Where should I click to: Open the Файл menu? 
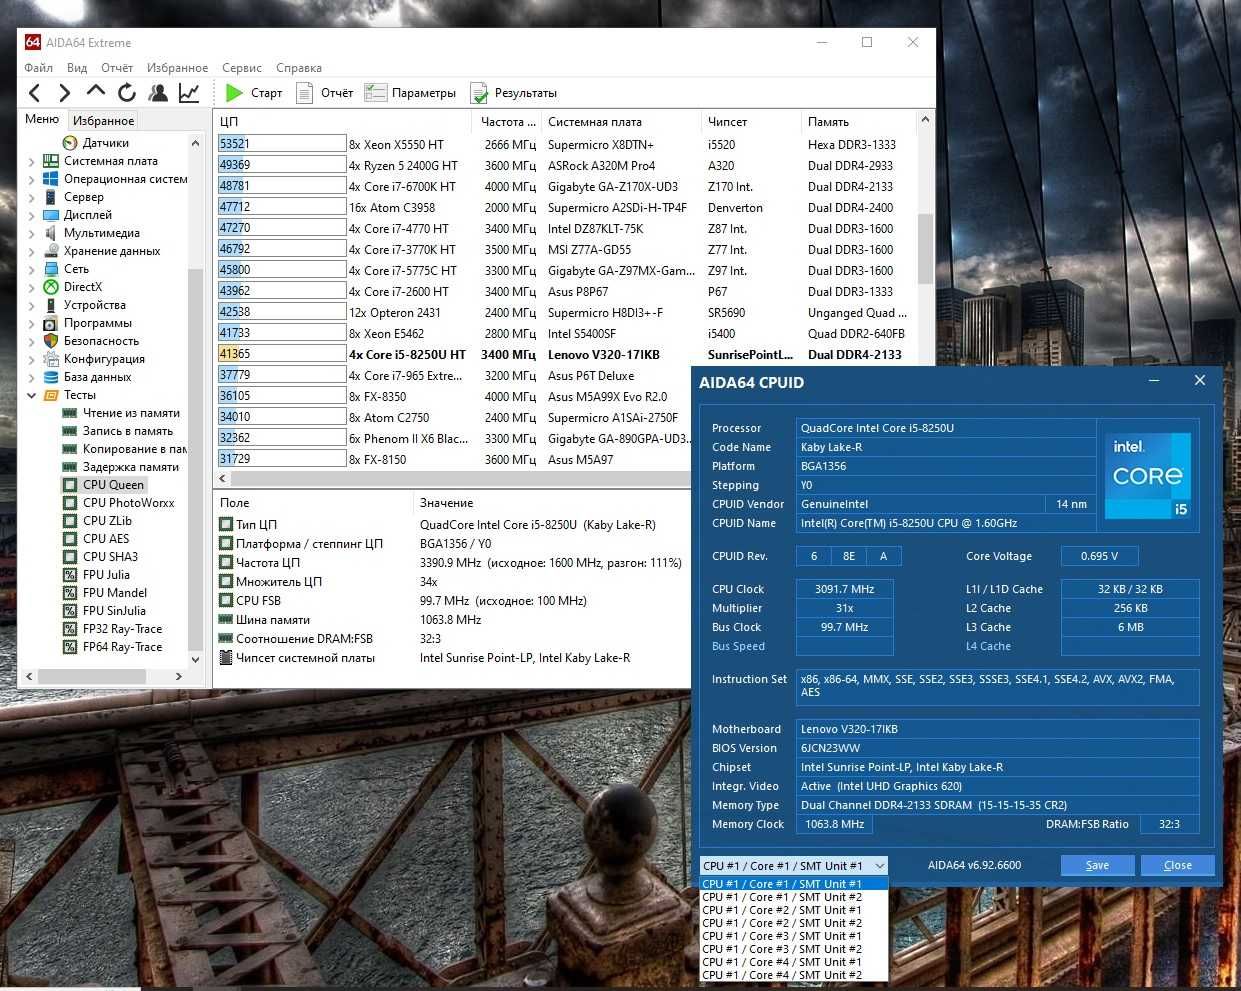pos(39,68)
